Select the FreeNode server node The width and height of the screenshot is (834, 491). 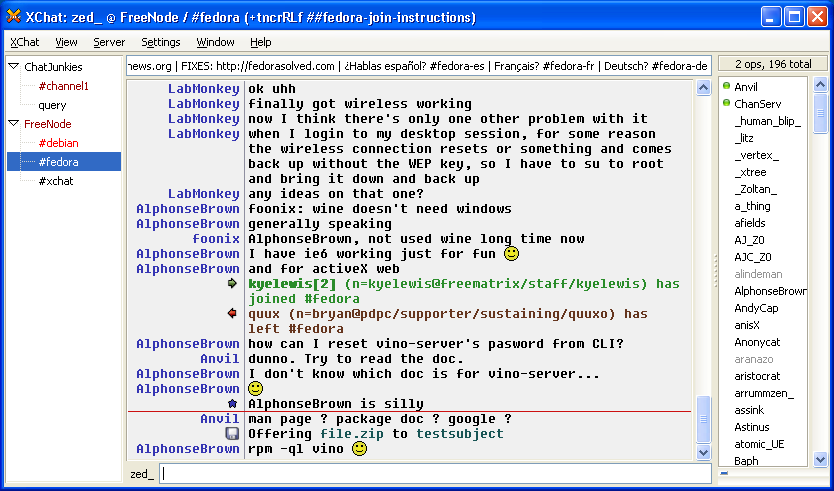tap(48, 124)
